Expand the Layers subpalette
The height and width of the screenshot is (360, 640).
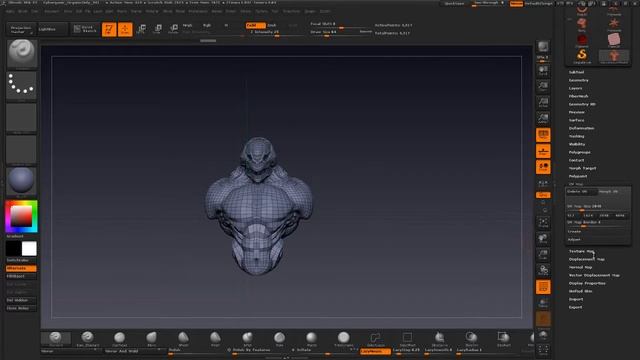(x=576, y=88)
